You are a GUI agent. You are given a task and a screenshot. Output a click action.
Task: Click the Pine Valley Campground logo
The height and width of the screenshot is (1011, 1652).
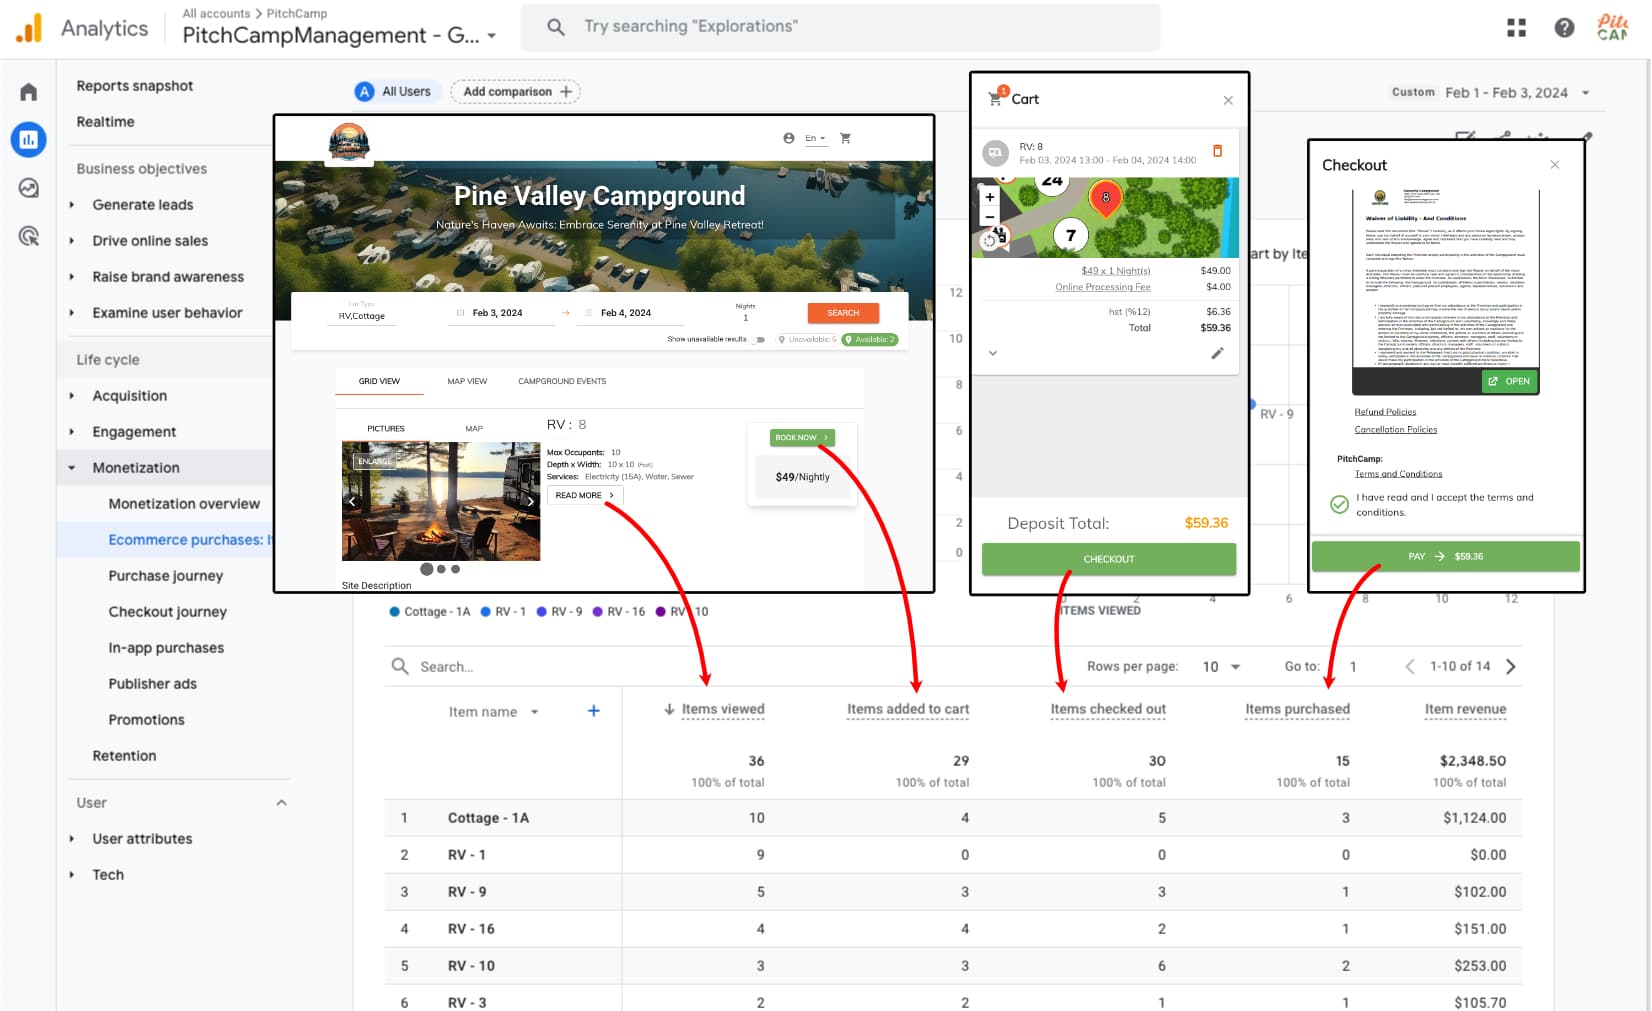[349, 142]
